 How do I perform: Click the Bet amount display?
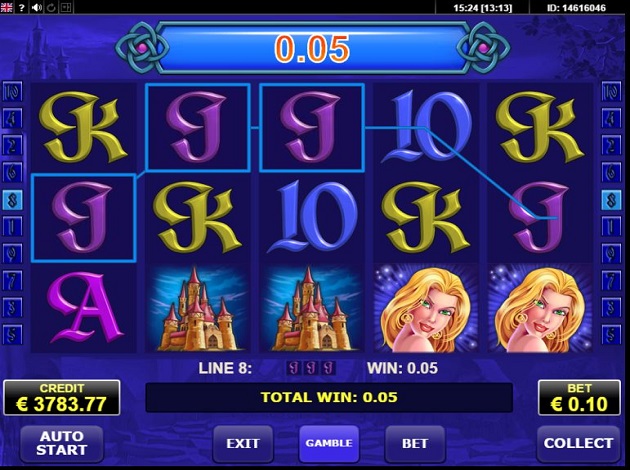tap(579, 398)
